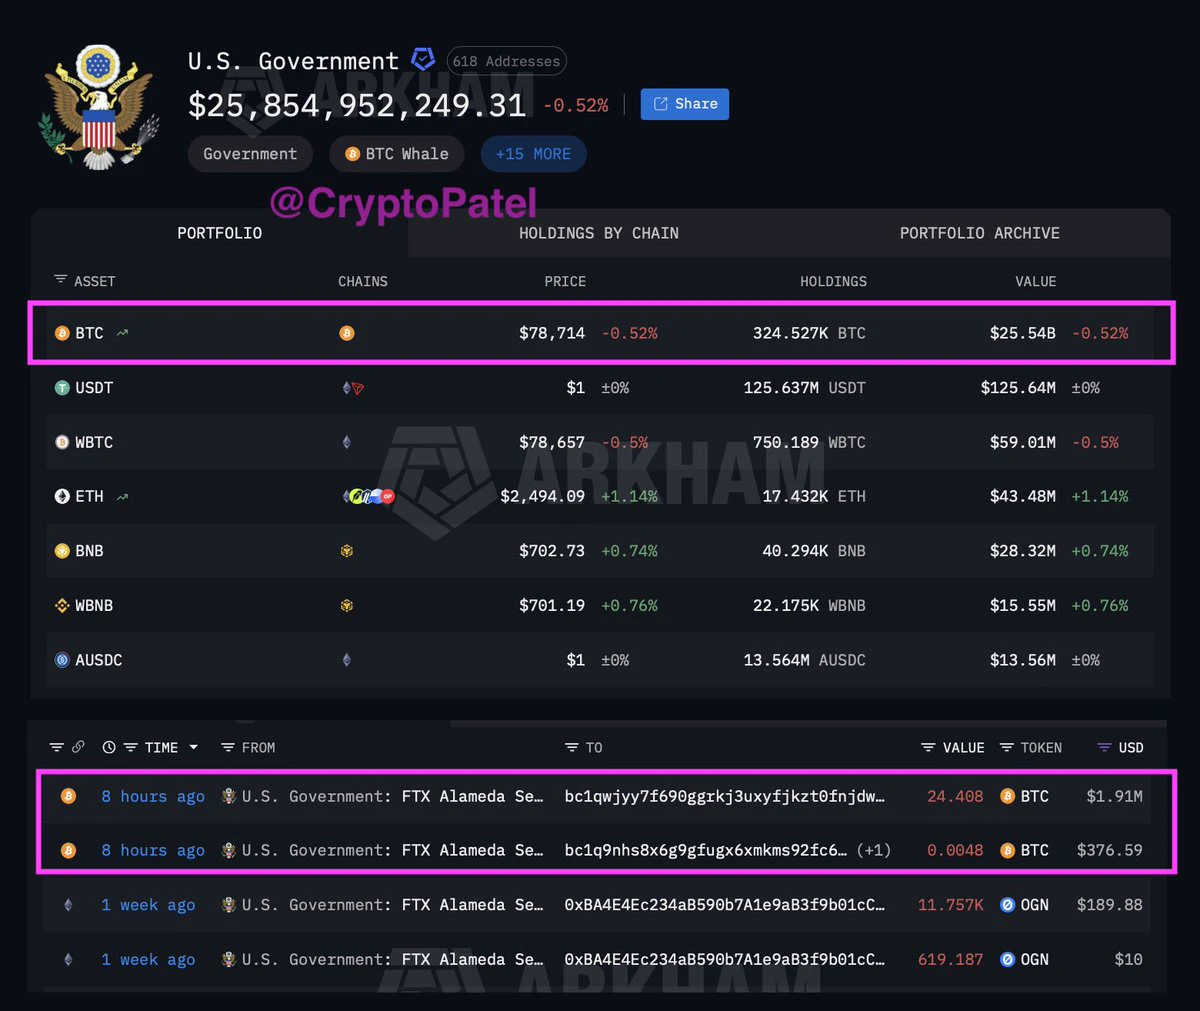Click the Bitcoin chain icon in BTC row

click(347, 333)
